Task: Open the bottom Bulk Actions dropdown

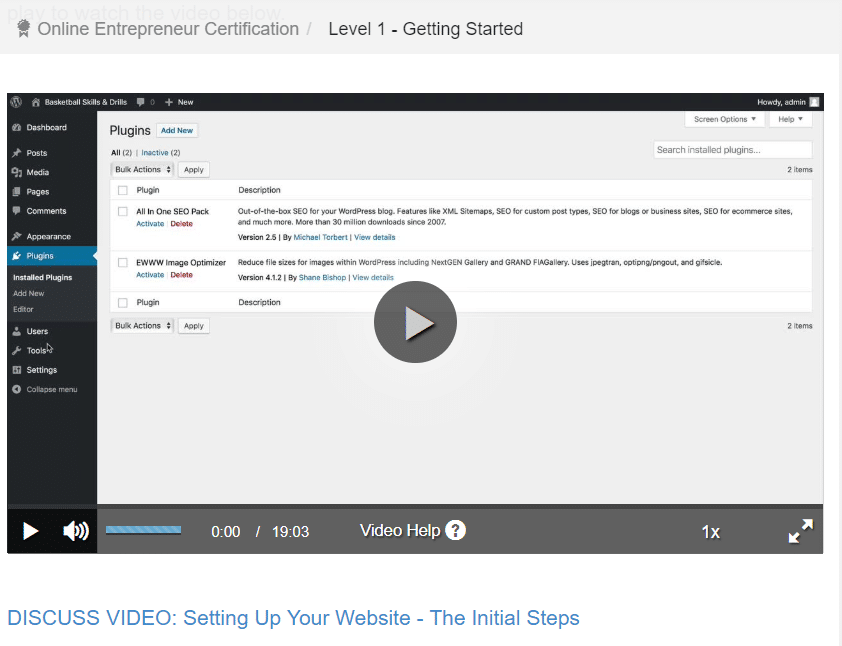Action: coord(142,326)
